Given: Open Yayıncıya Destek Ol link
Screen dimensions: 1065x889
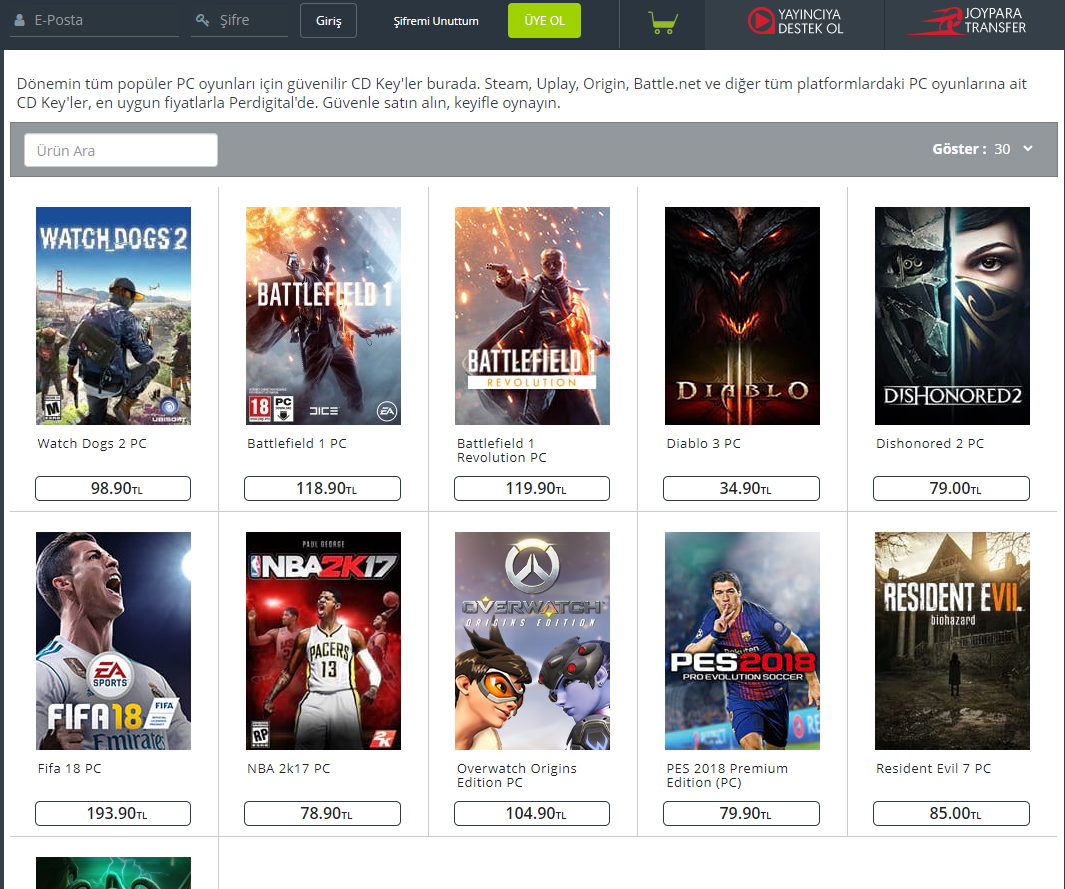Looking at the screenshot, I should pos(795,21).
